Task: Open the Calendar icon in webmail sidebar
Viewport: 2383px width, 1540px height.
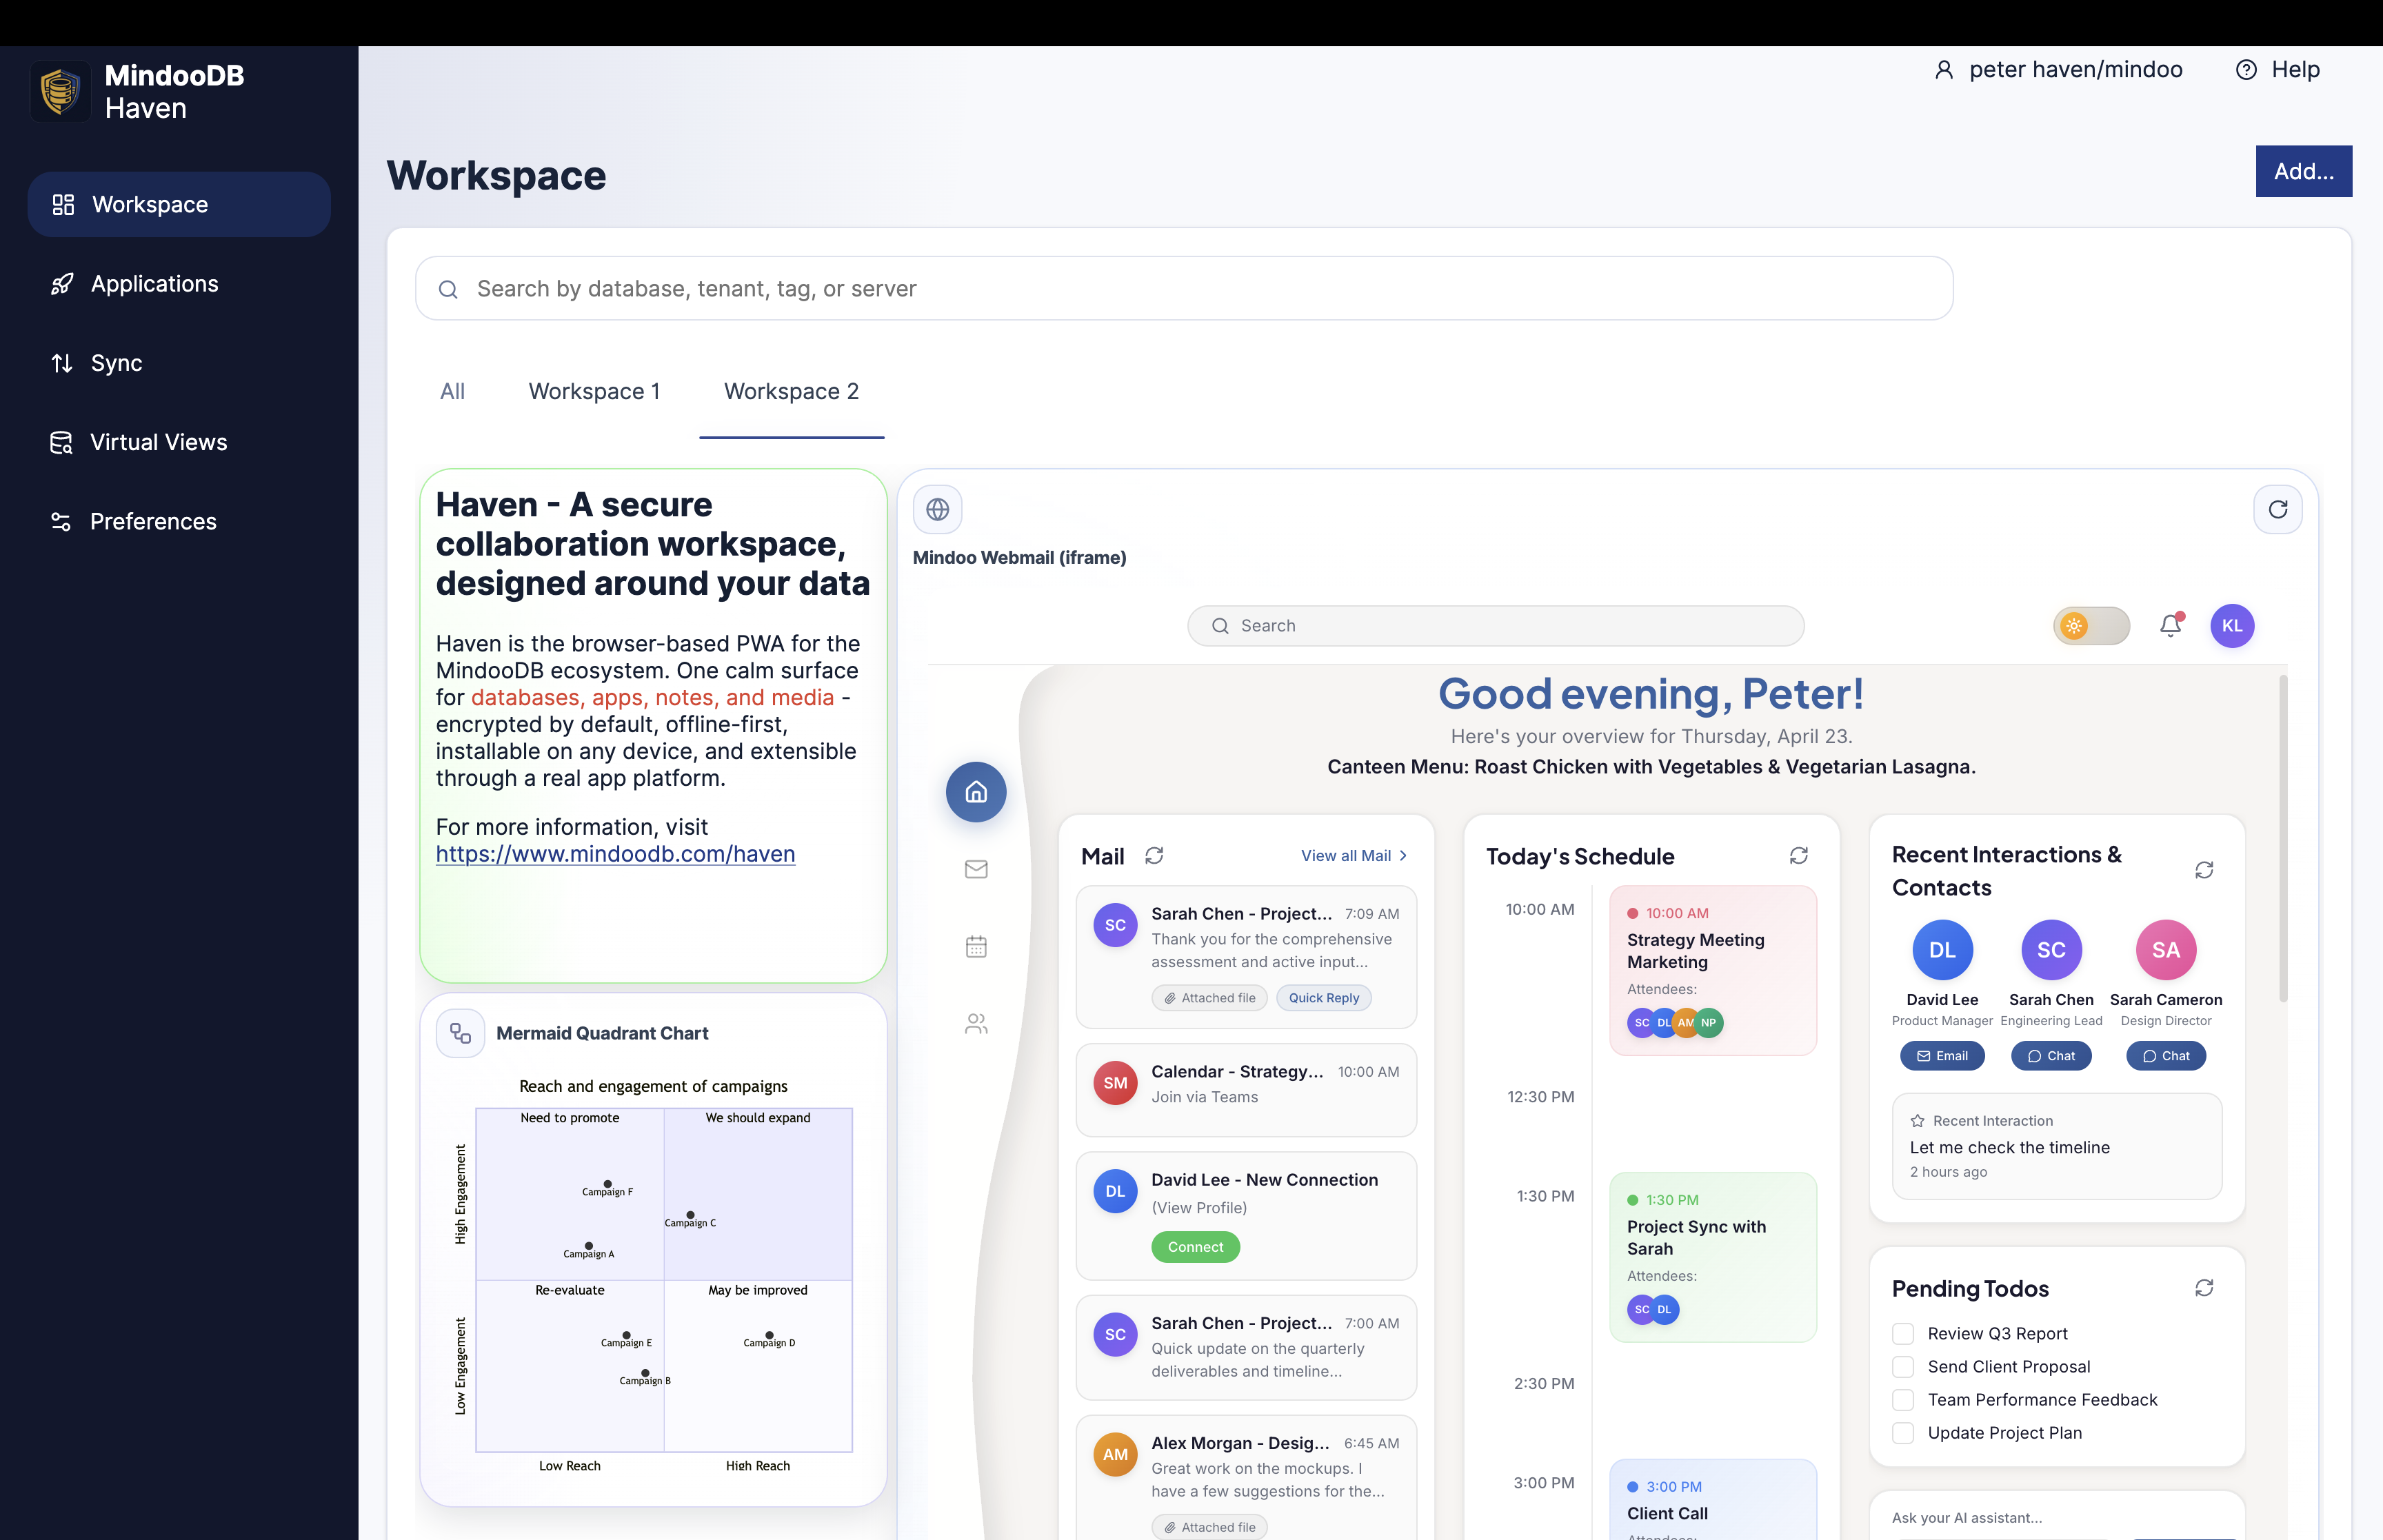Action: click(x=975, y=946)
